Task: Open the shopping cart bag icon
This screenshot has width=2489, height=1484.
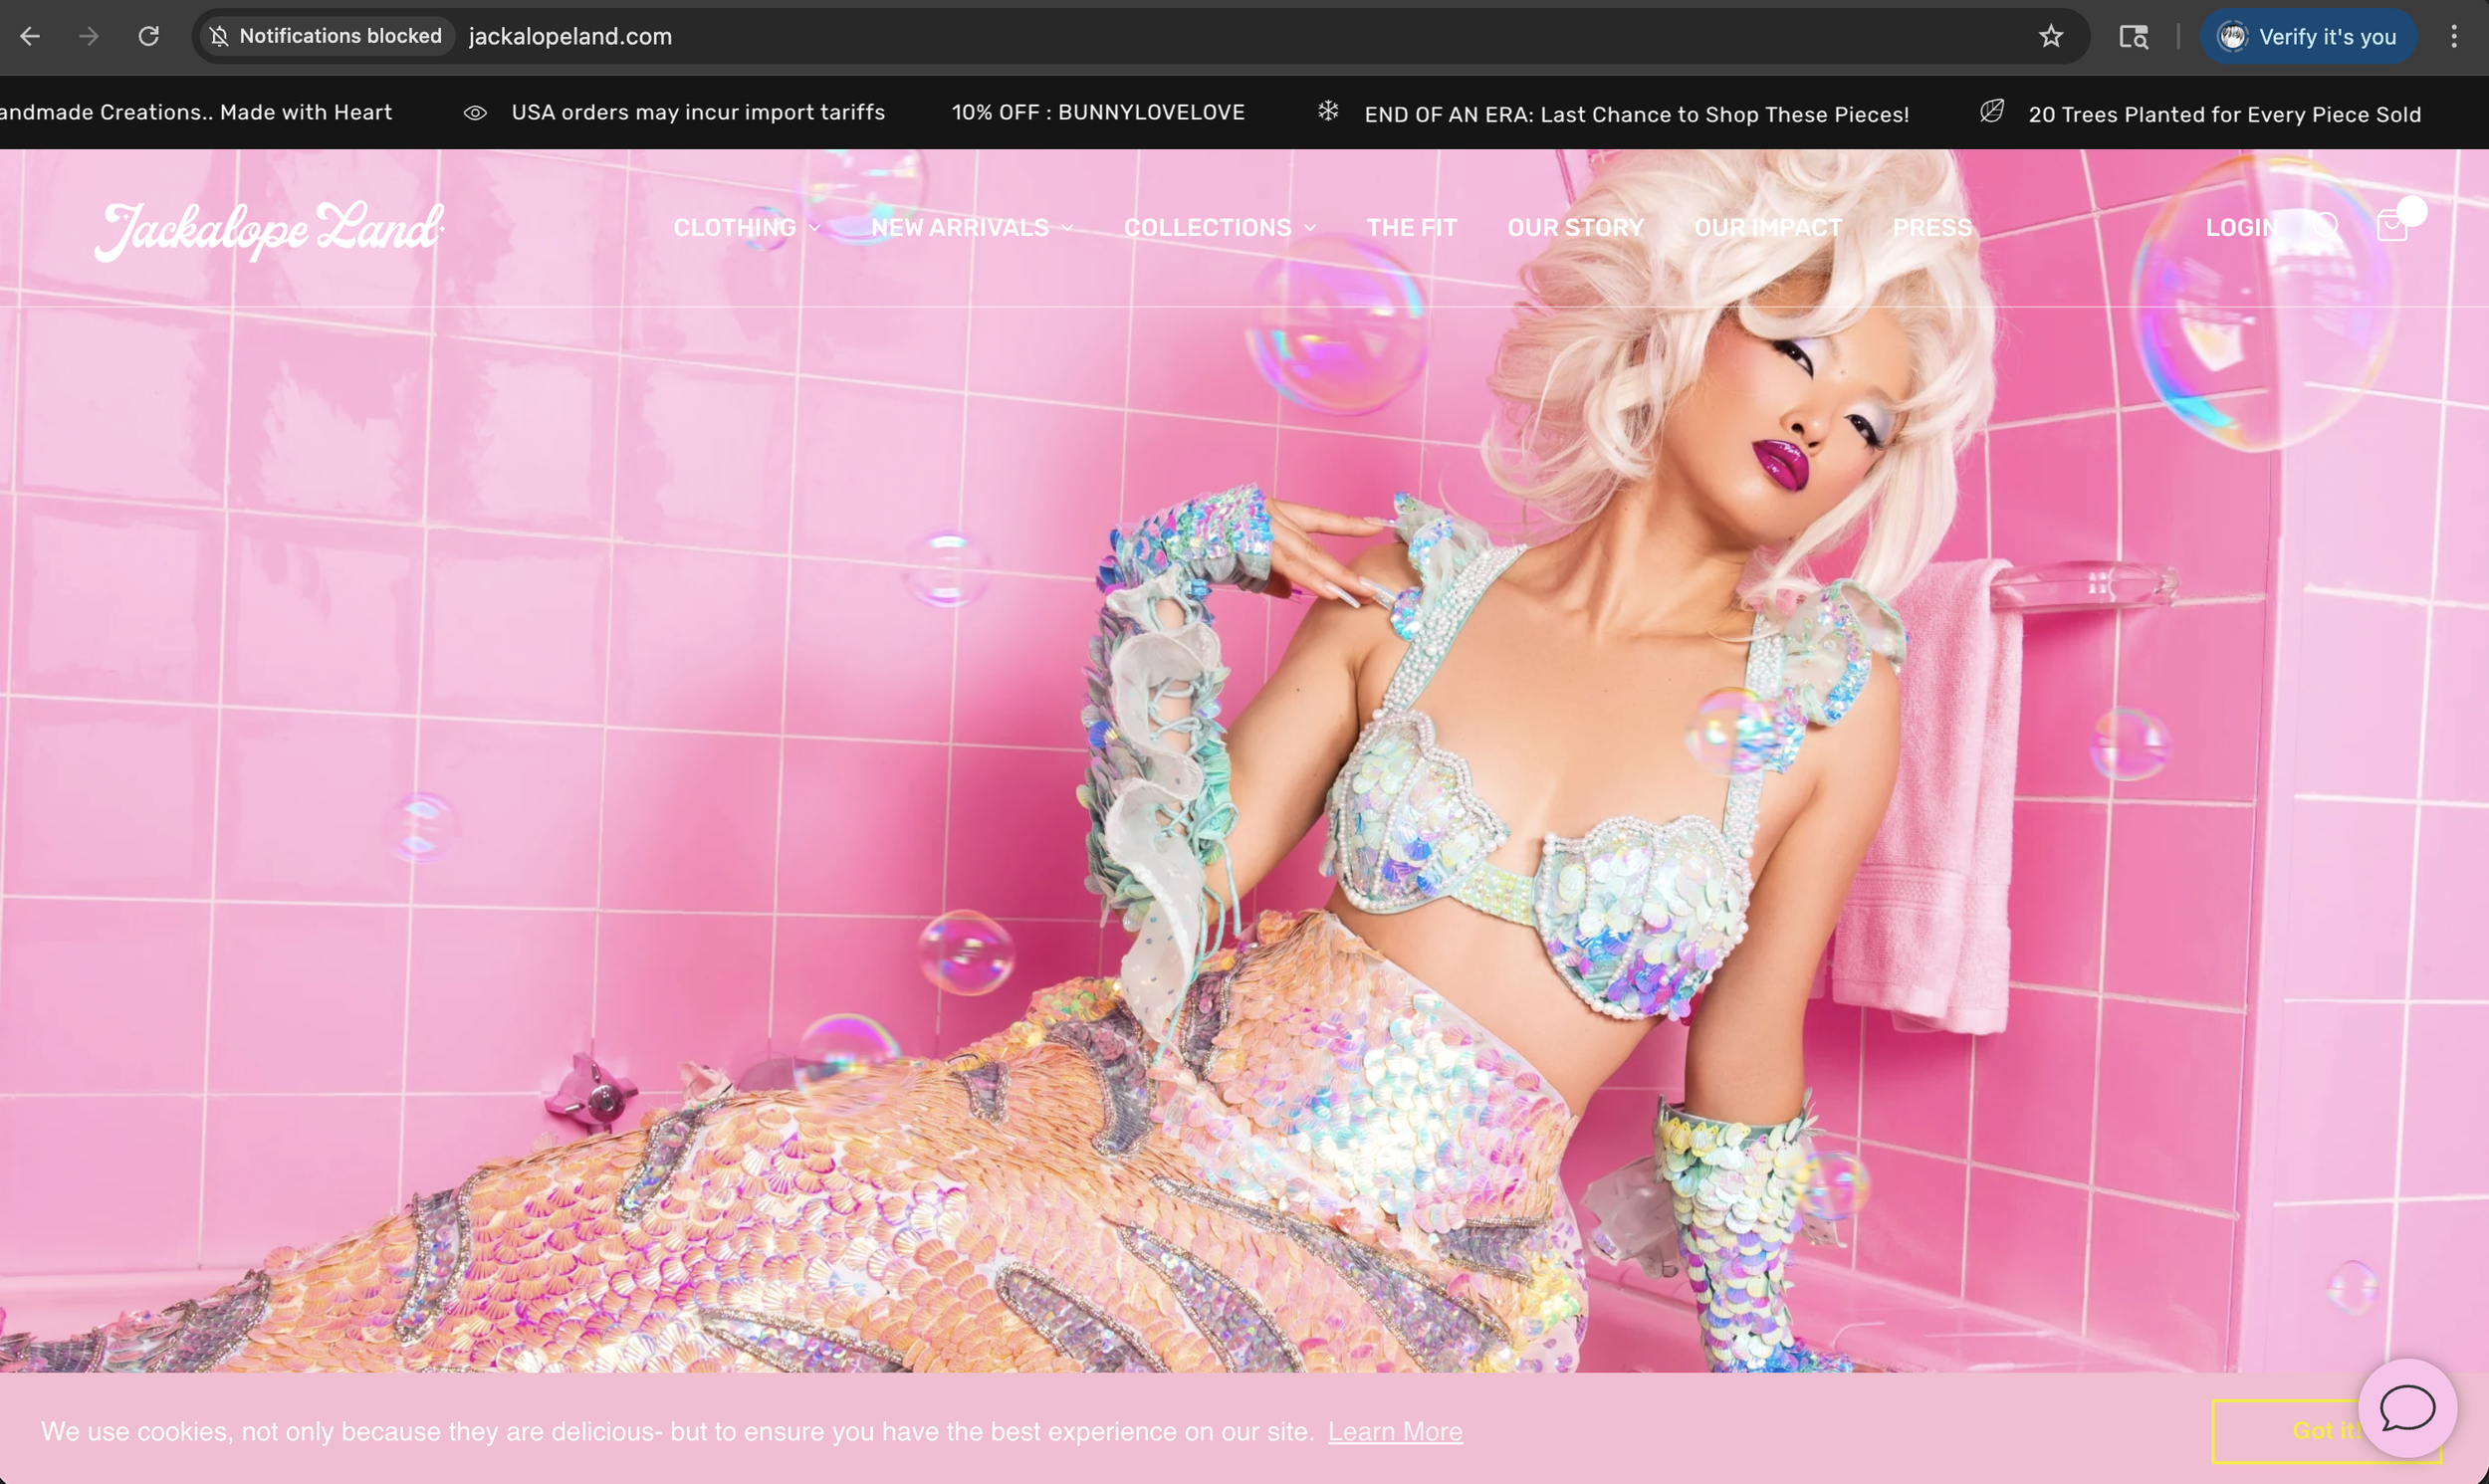Action: point(2391,227)
